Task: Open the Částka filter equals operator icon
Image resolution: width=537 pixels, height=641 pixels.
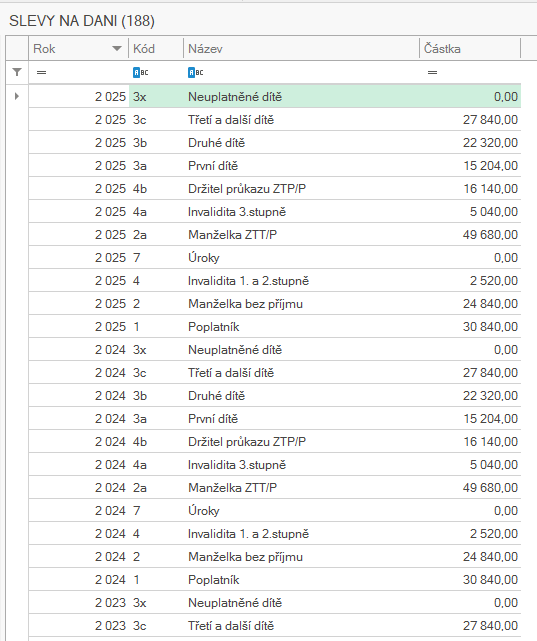Action: tap(432, 73)
